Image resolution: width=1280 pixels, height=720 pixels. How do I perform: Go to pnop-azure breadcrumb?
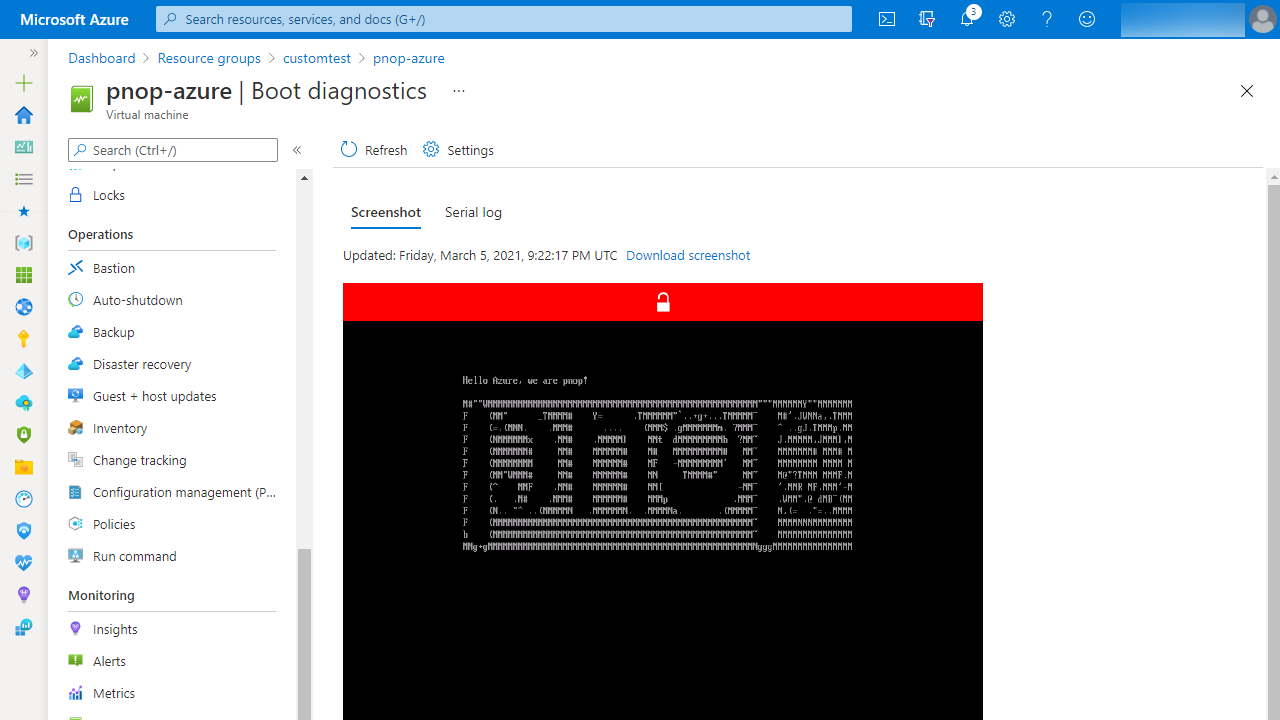click(409, 58)
